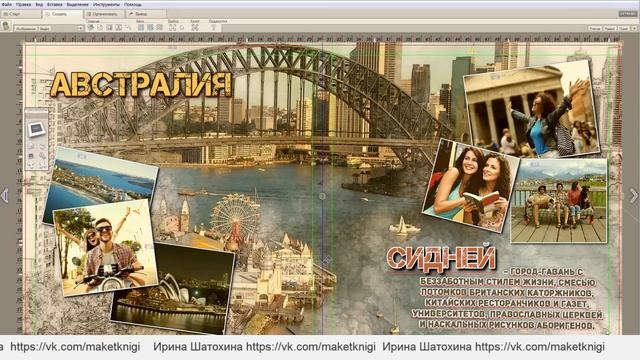Go to the previous spread using the left arrow

coord(4,196)
